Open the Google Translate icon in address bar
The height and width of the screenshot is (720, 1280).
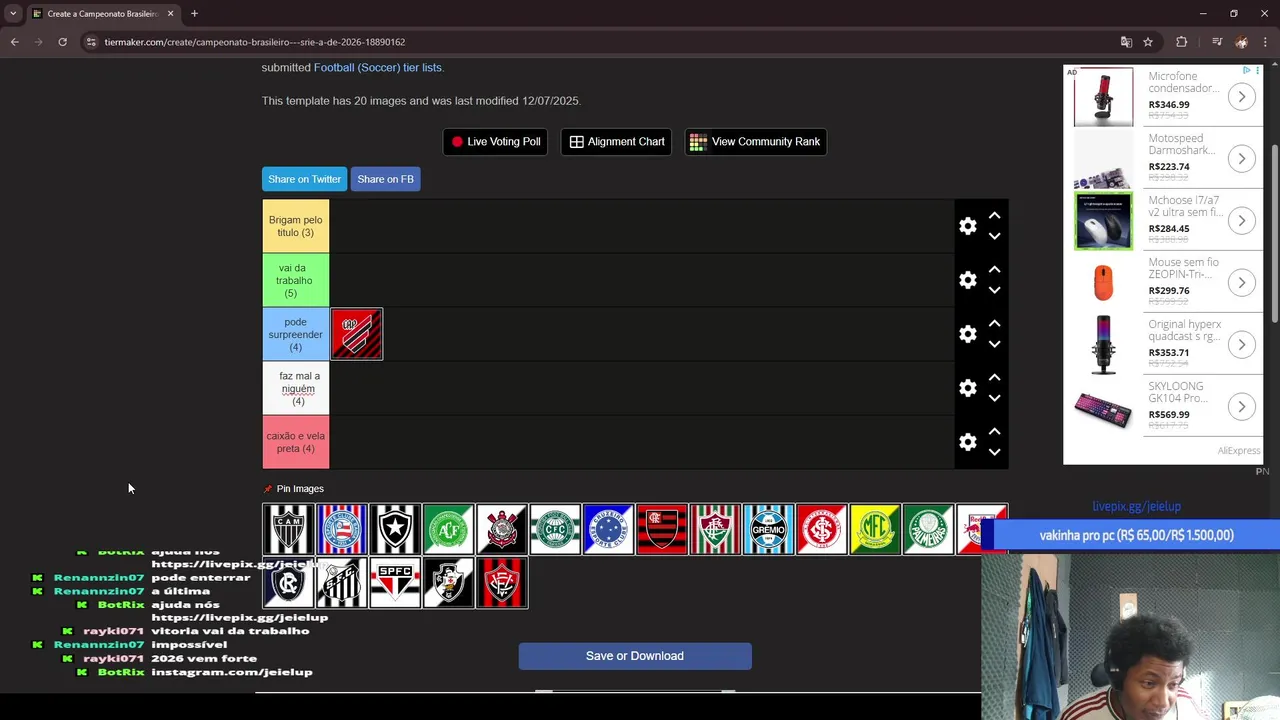point(1126,42)
